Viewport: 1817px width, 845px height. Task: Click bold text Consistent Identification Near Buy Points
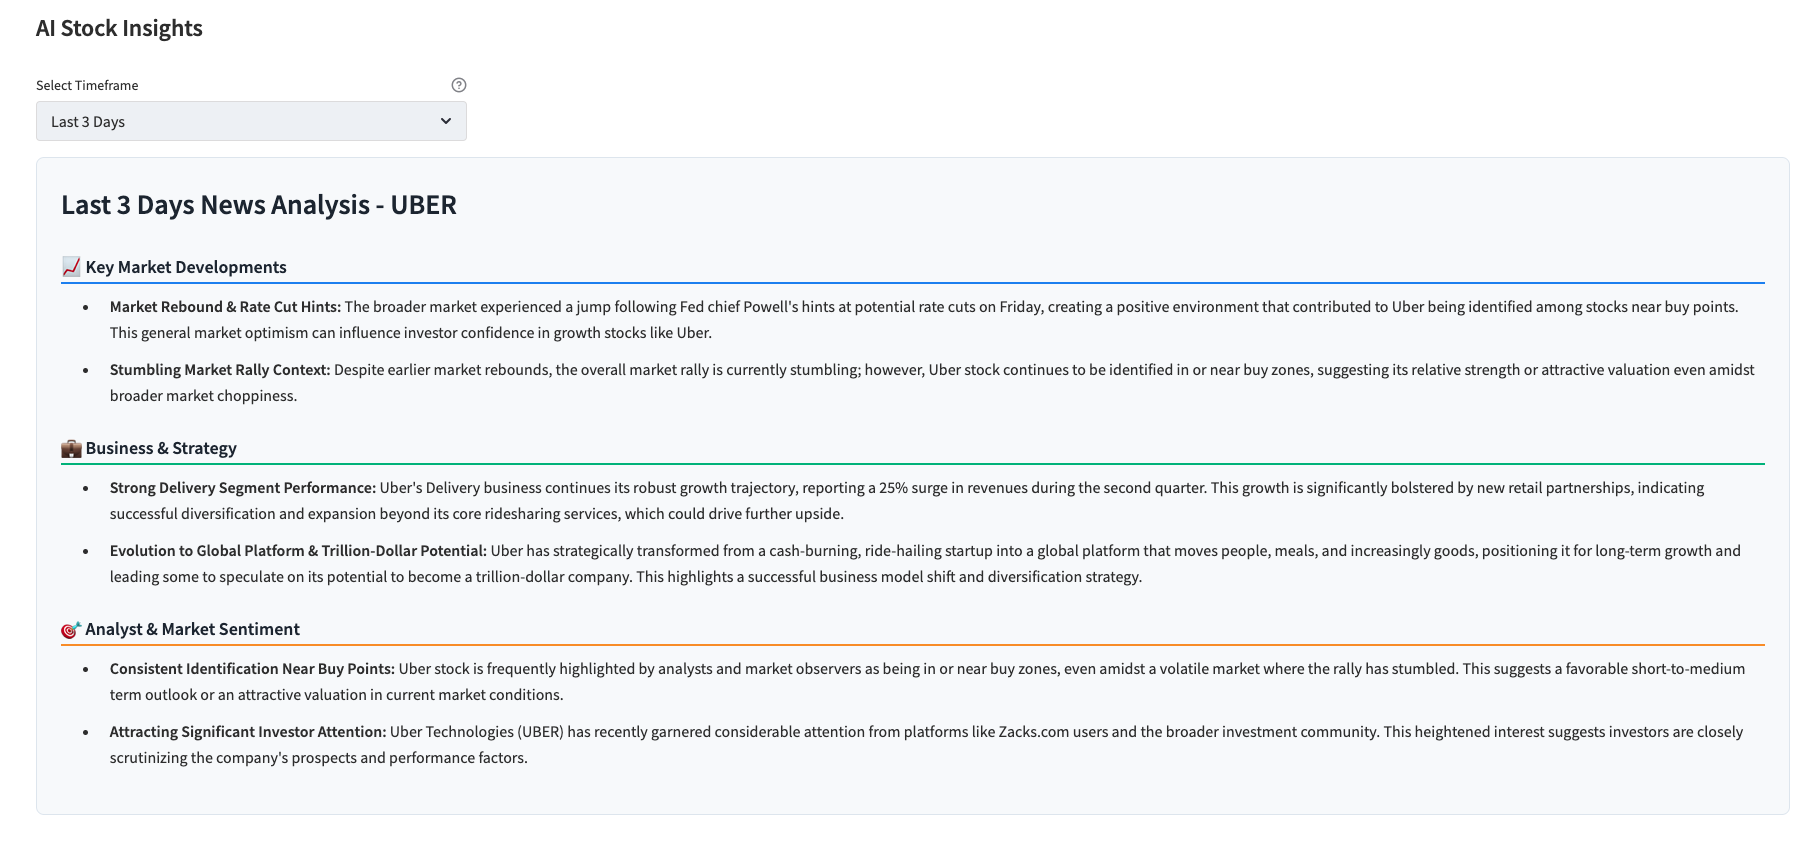pos(252,669)
